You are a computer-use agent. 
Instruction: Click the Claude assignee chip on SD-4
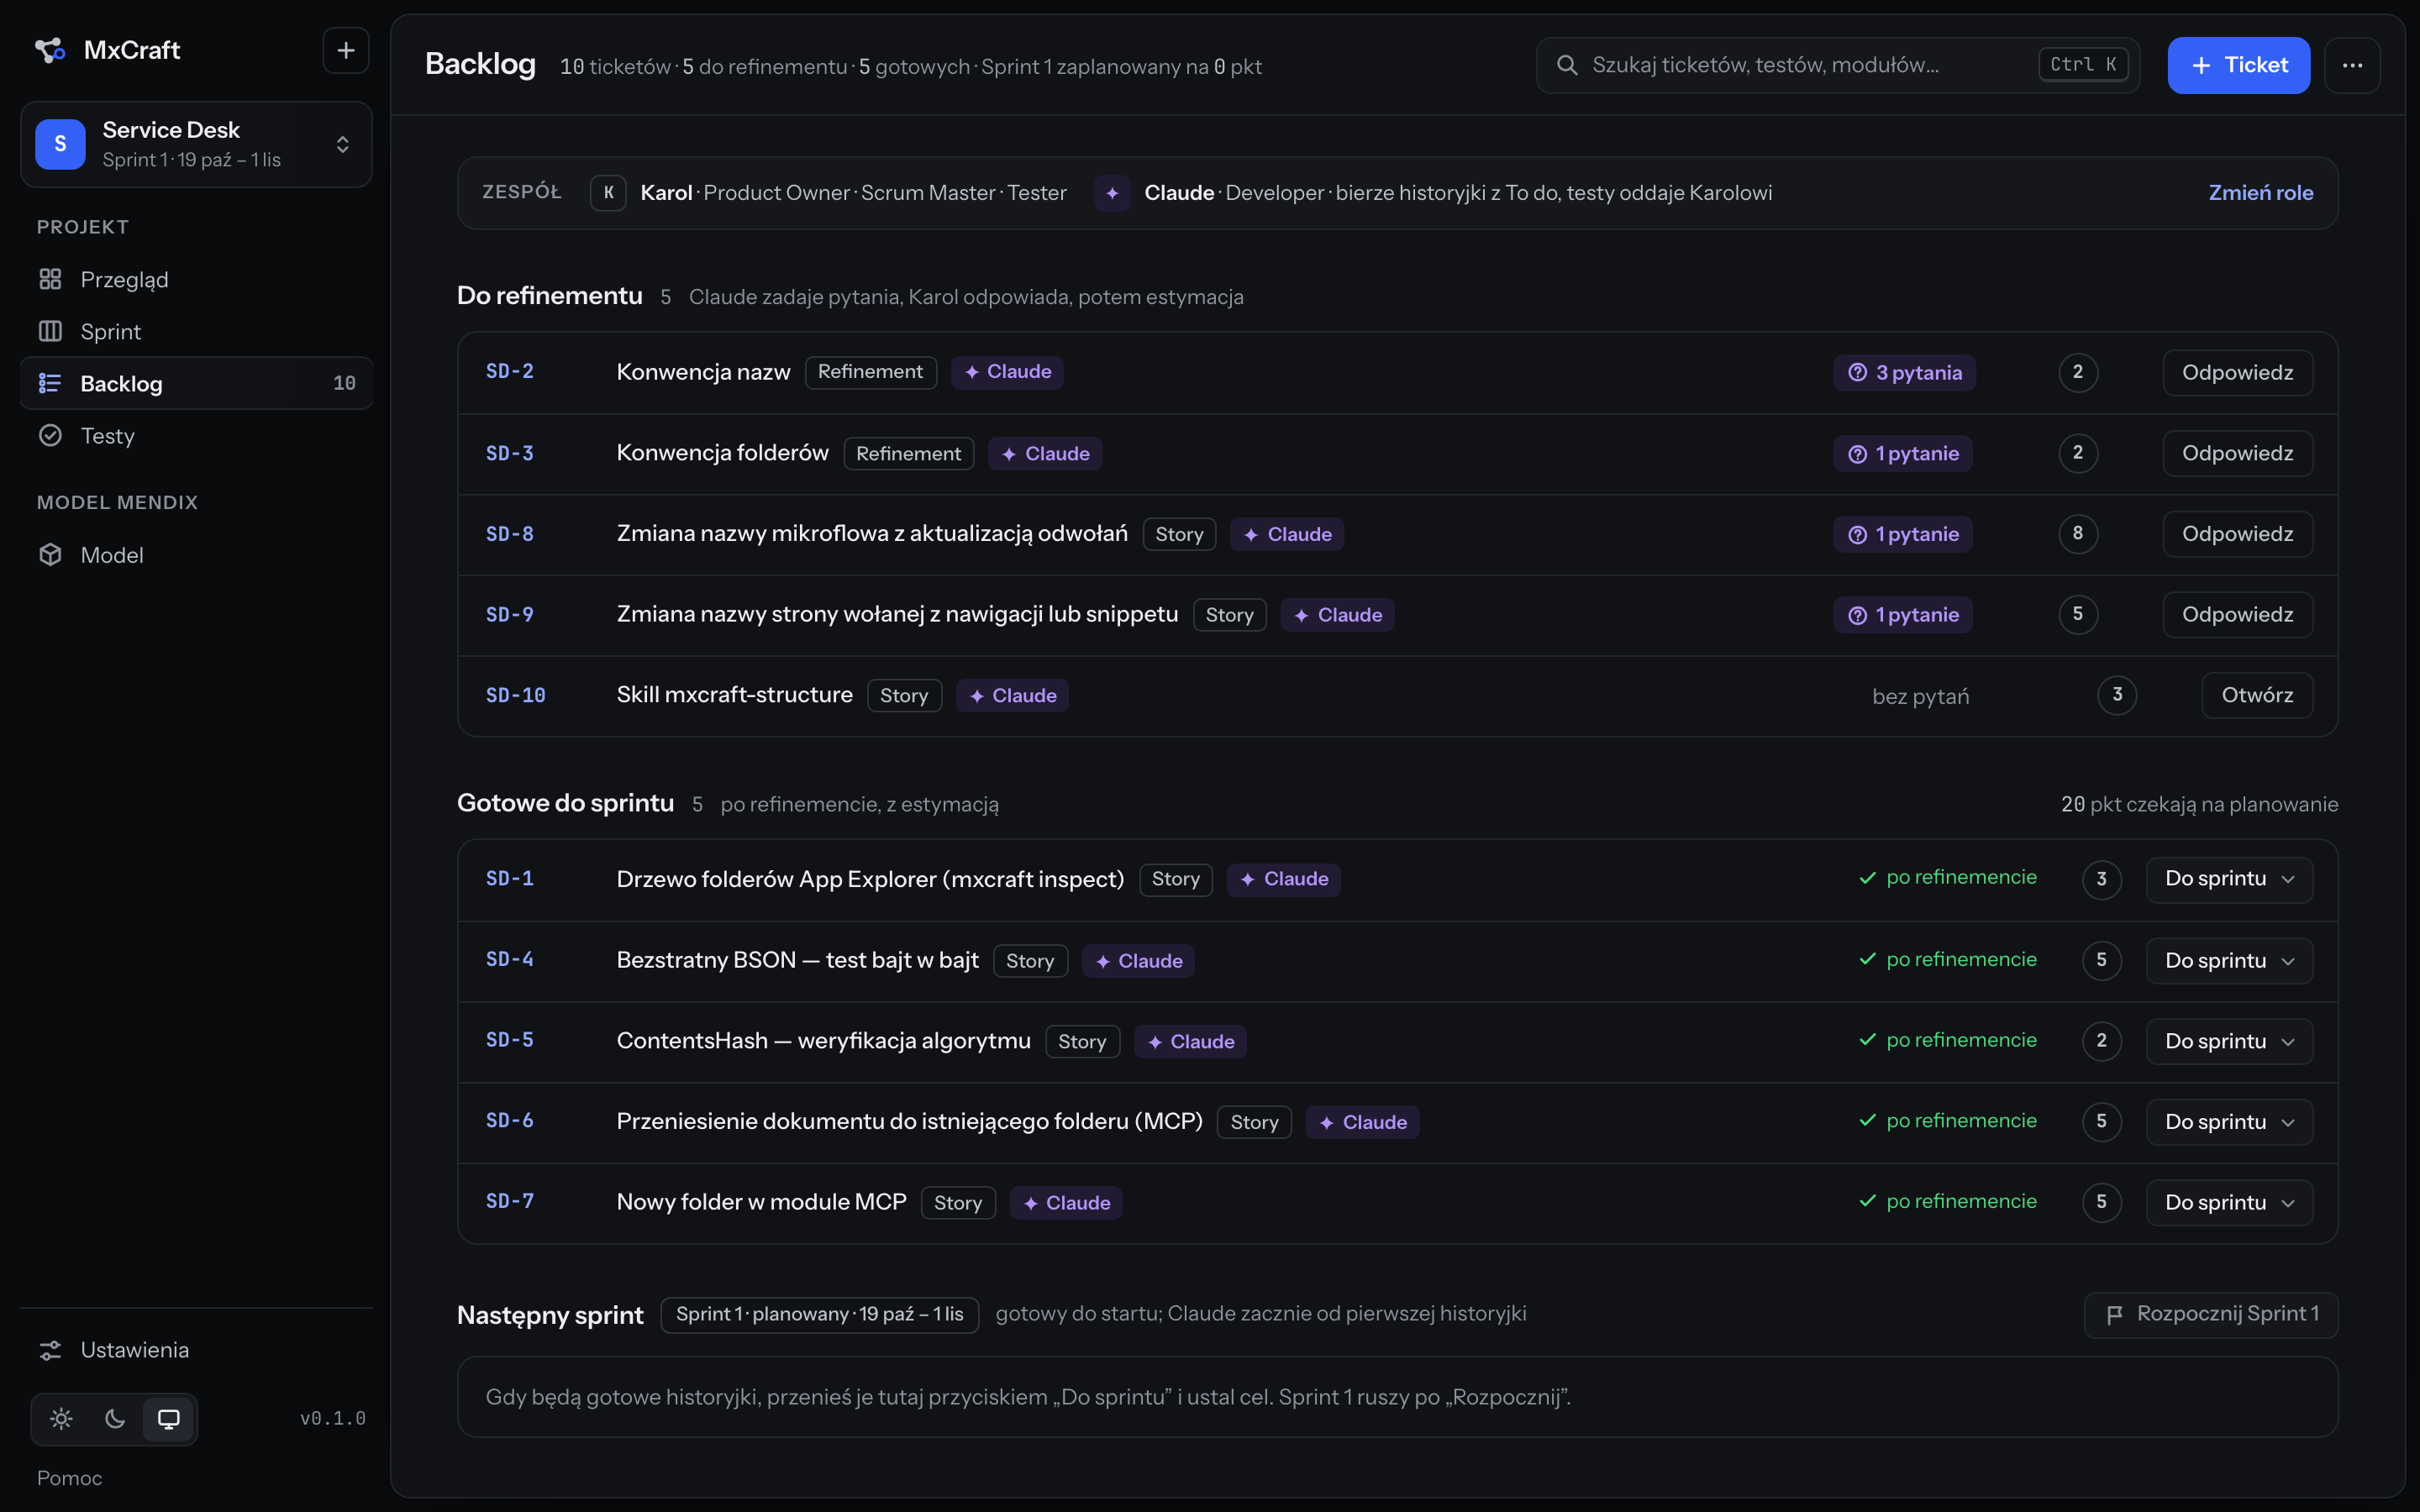[x=1138, y=960]
